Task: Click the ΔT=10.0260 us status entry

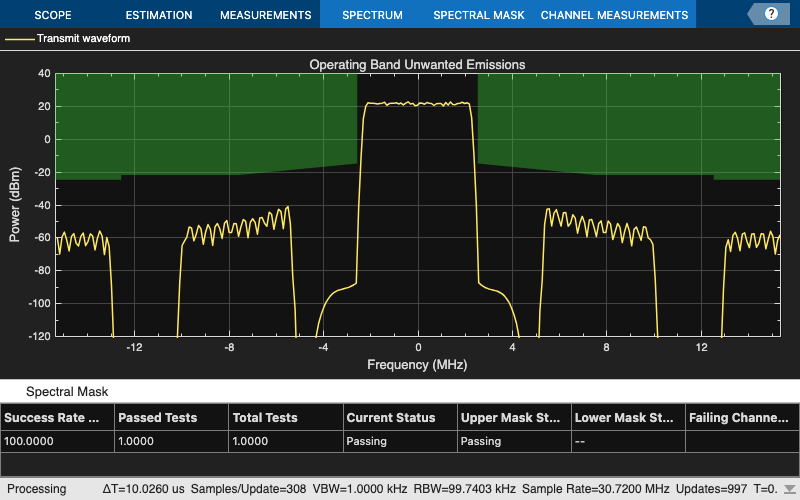Action: [143, 489]
